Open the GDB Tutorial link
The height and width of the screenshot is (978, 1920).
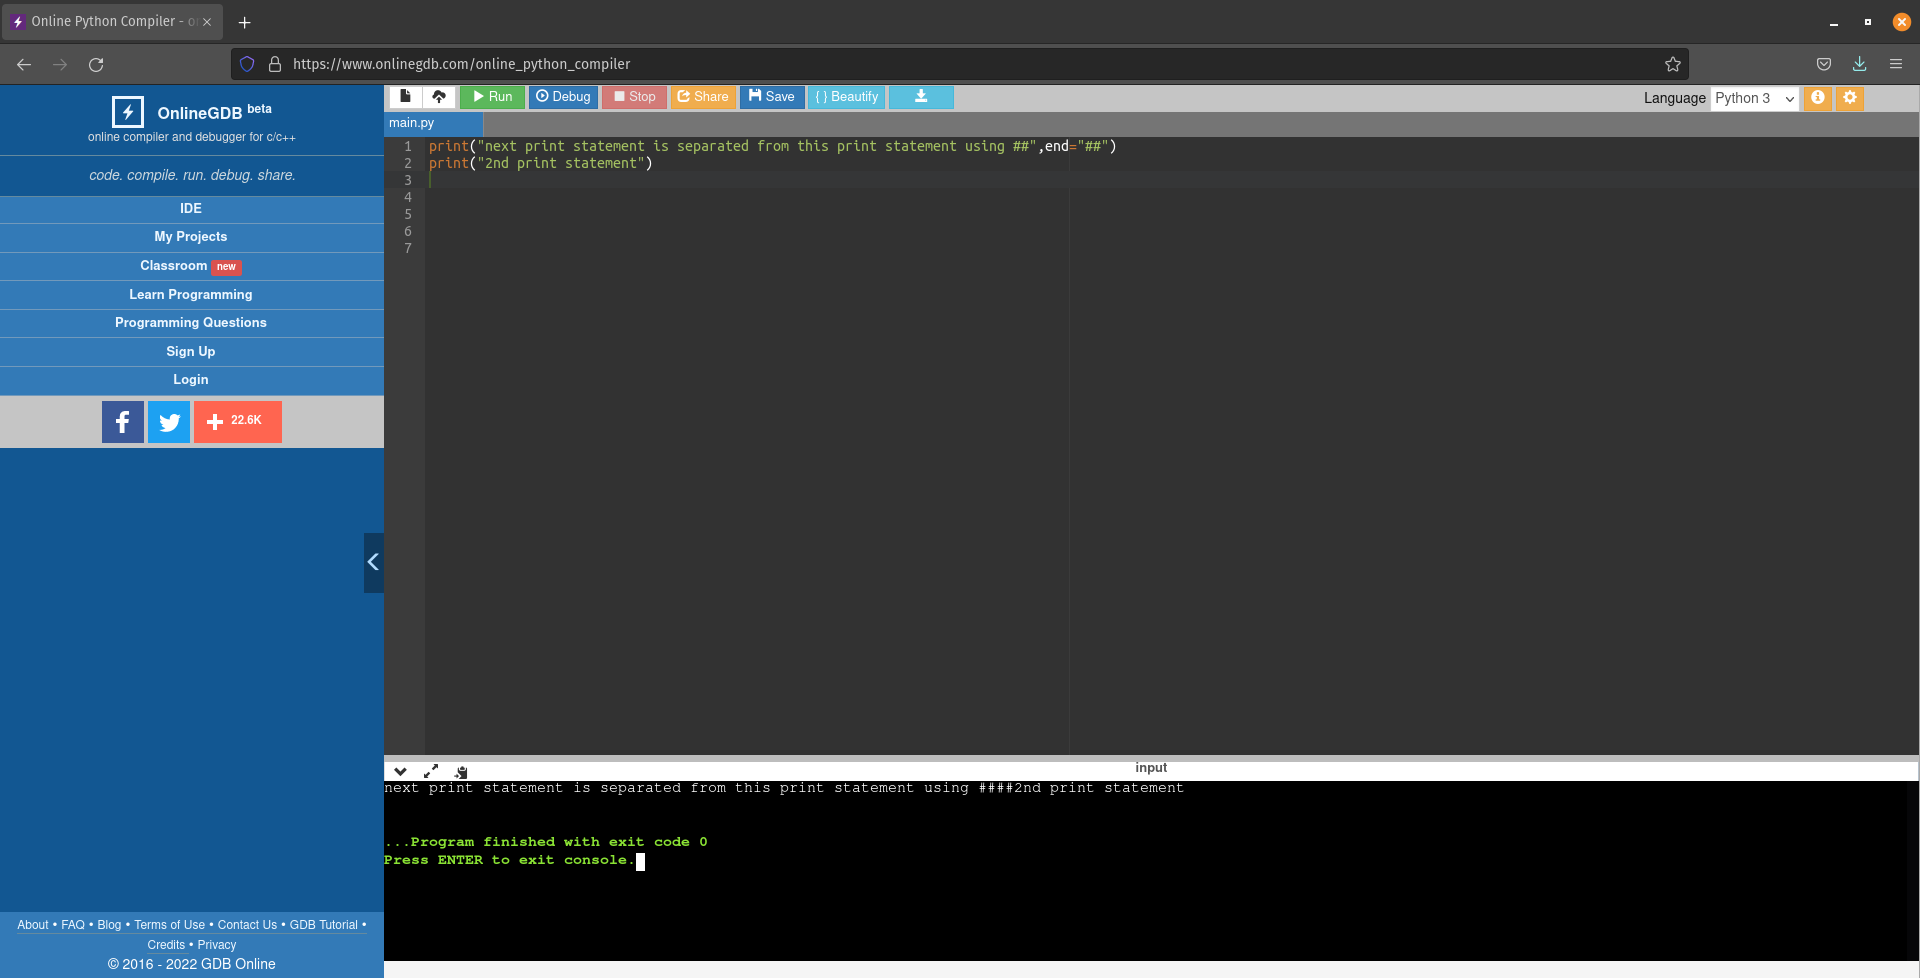point(324,925)
